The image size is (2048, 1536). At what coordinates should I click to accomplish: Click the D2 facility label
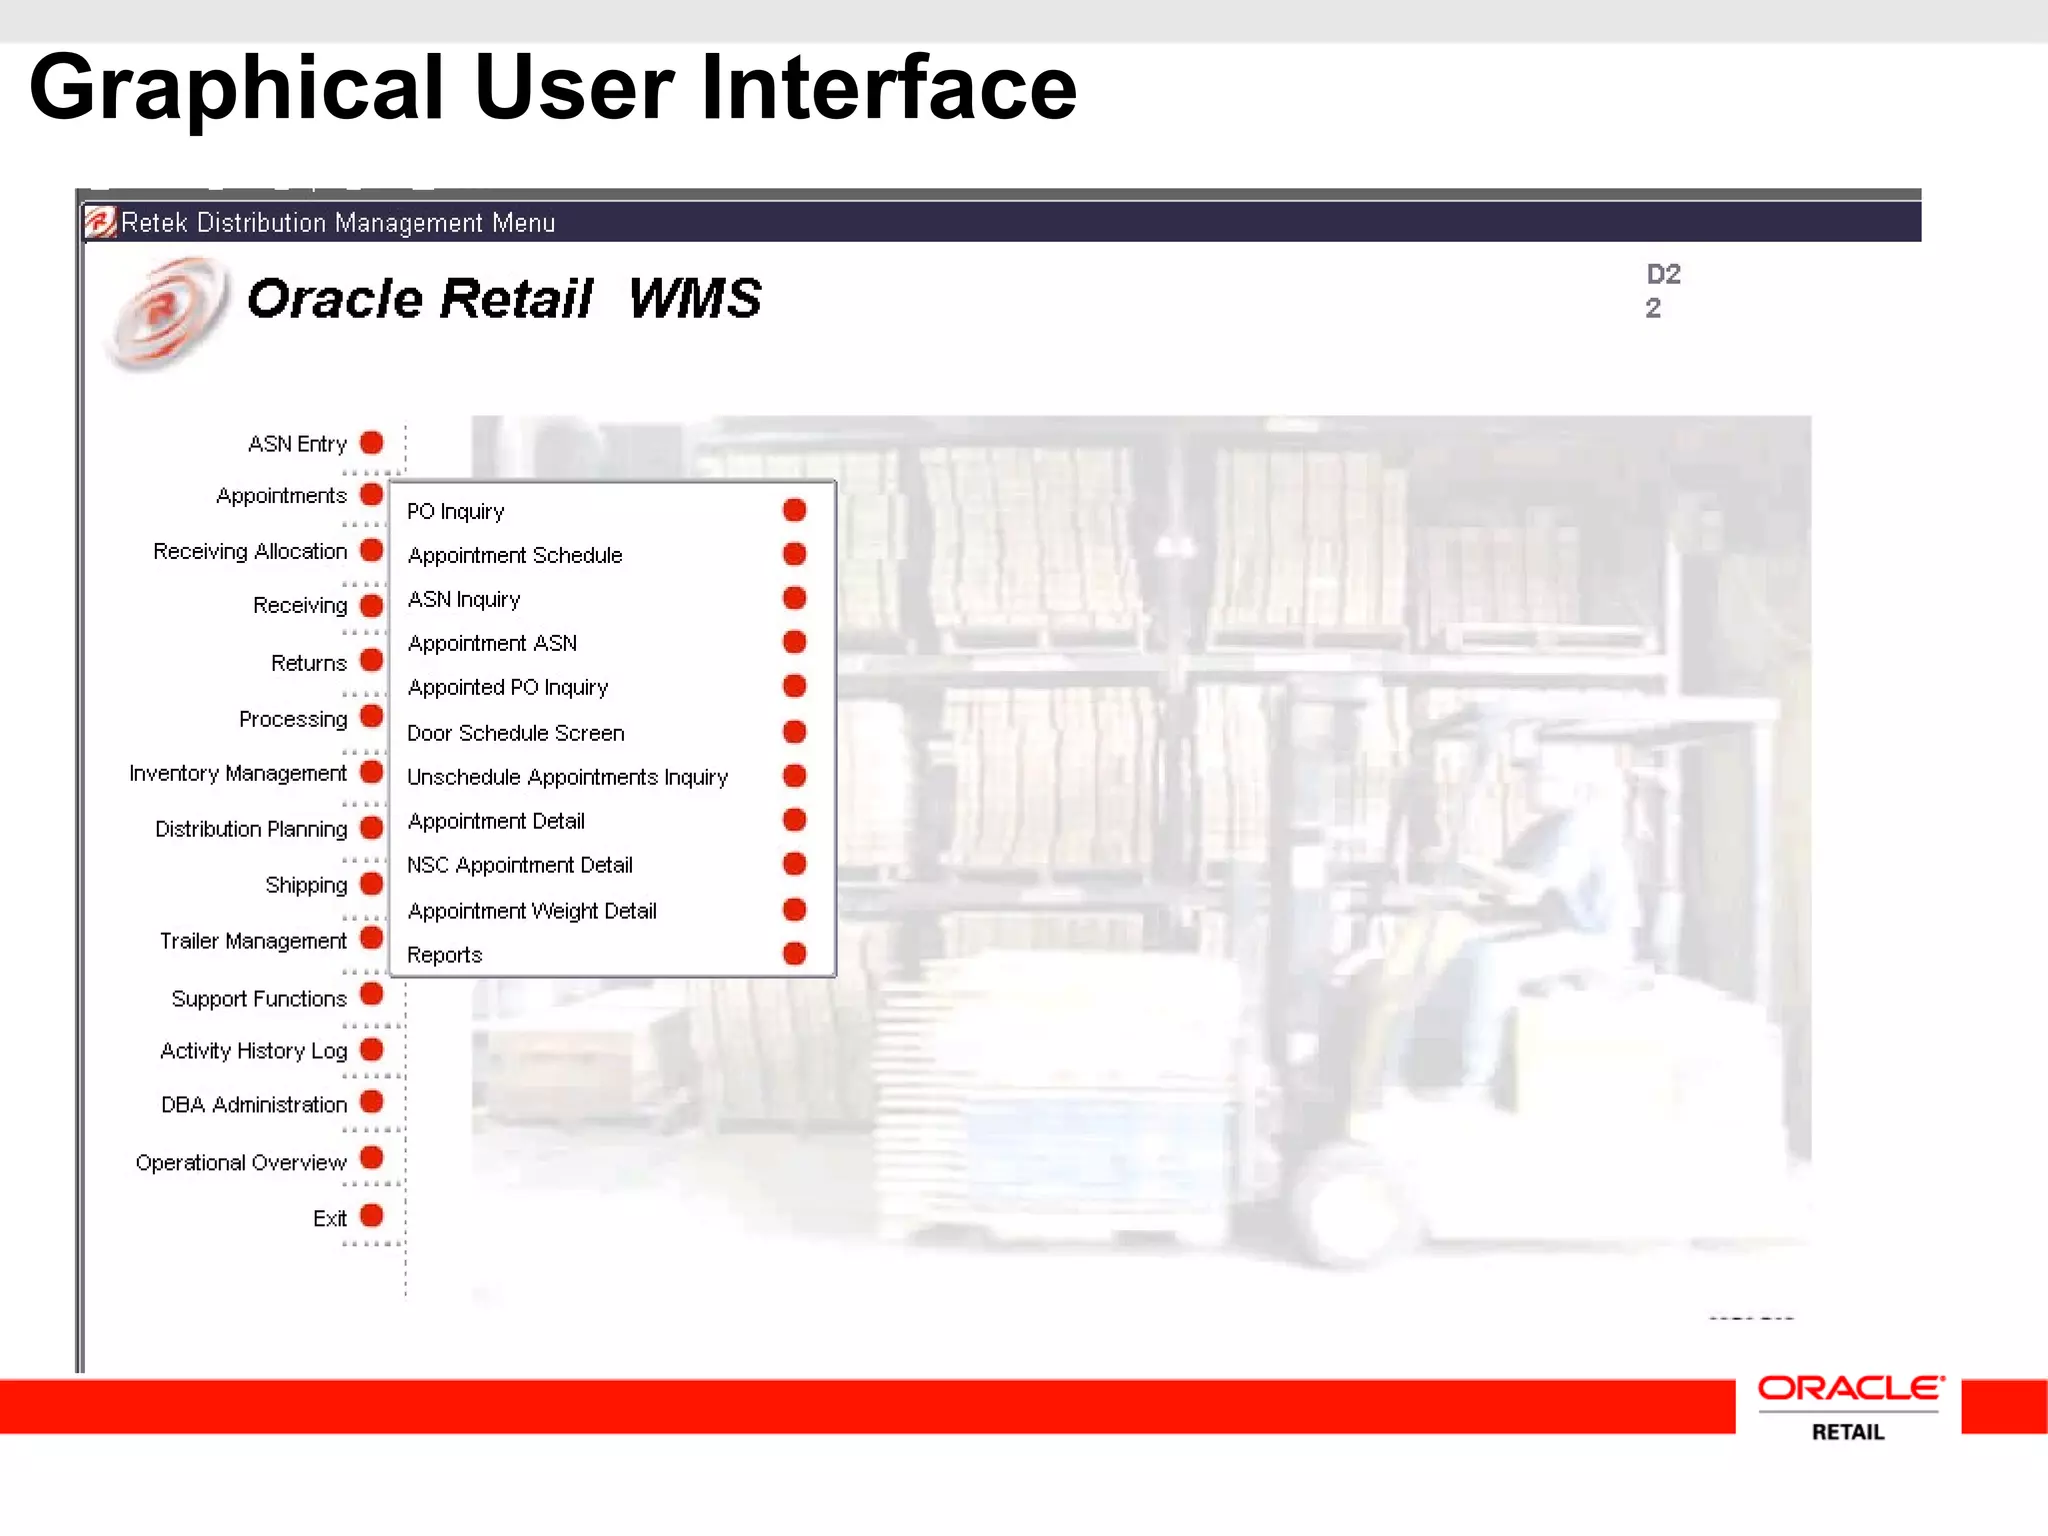coord(1664,274)
